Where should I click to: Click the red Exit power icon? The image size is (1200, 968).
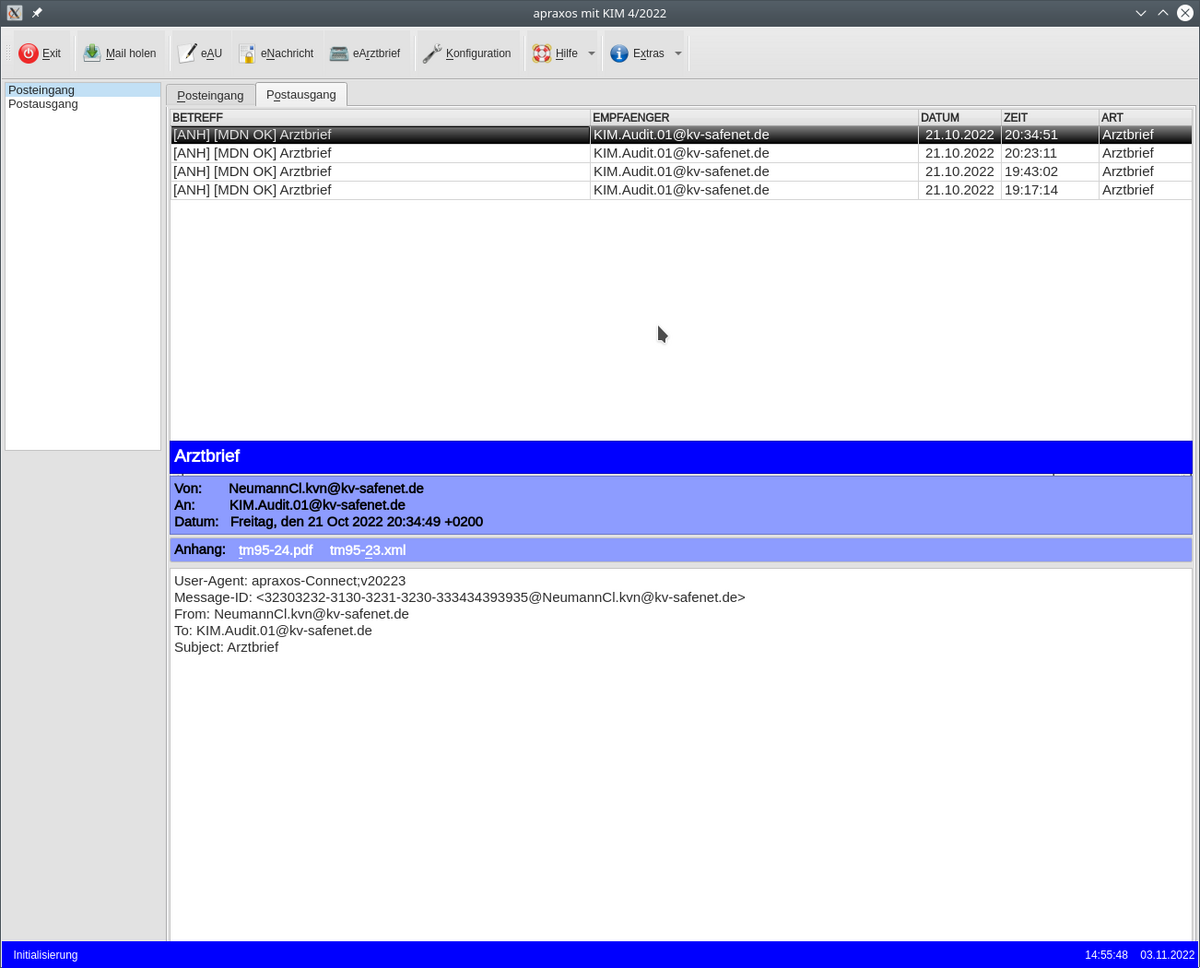pos(28,53)
